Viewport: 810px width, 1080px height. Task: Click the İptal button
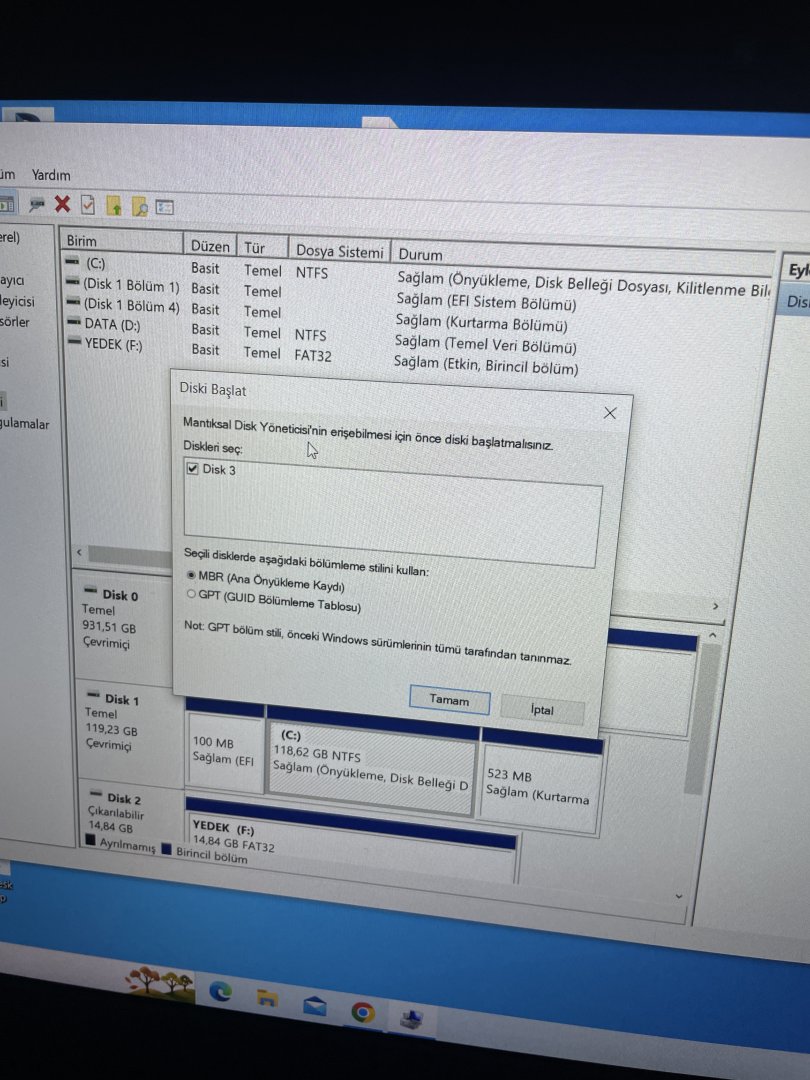[x=542, y=709]
